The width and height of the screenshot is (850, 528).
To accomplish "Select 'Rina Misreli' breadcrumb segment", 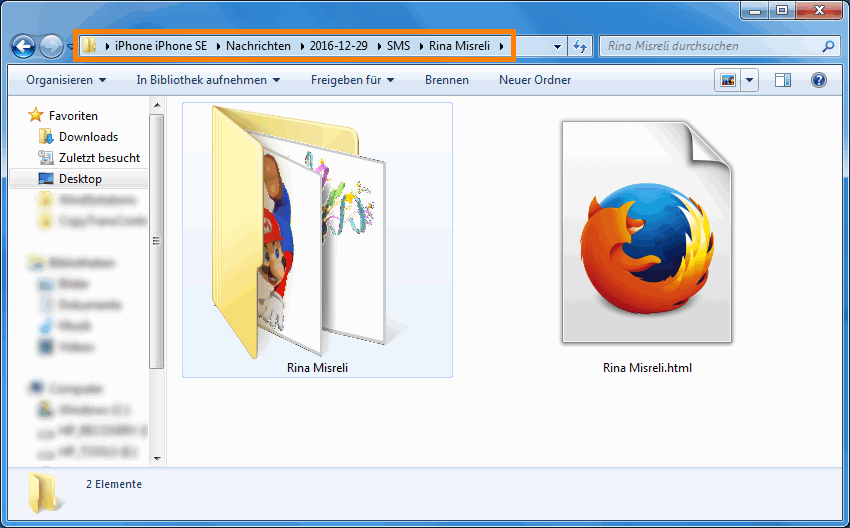I will click(459, 46).
